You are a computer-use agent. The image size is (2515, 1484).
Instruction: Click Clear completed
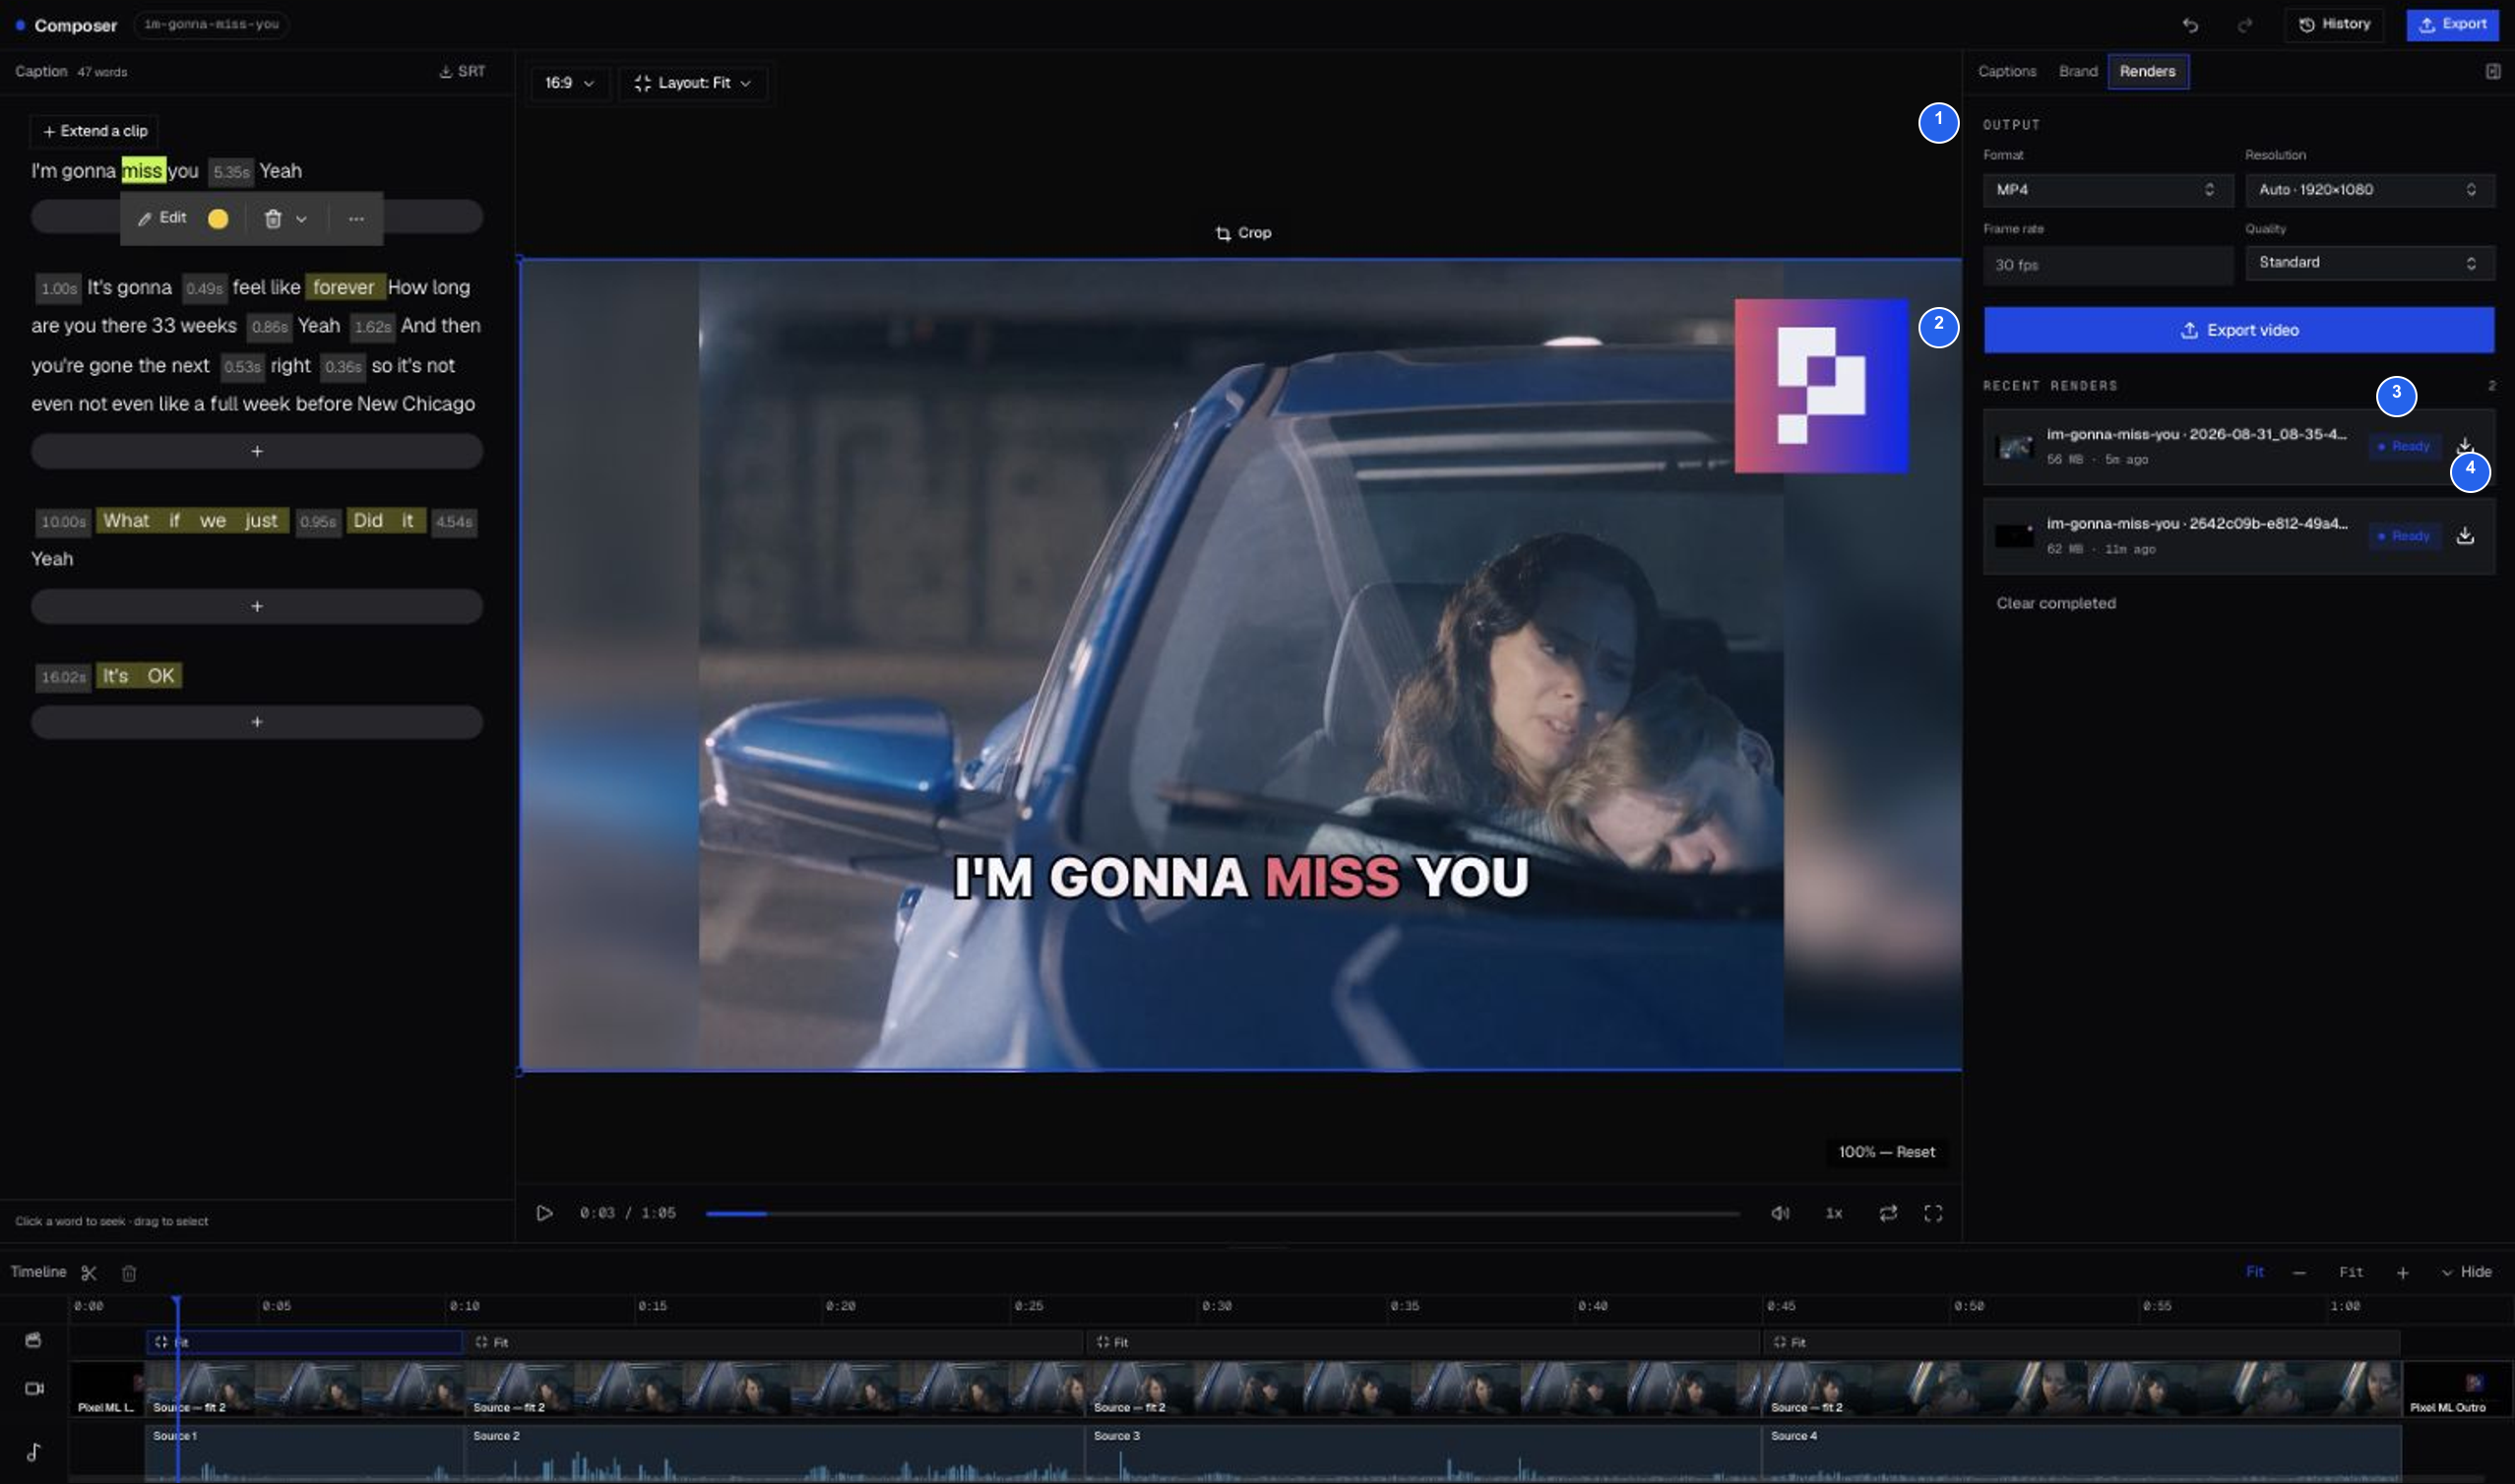tap(2056, 603)
